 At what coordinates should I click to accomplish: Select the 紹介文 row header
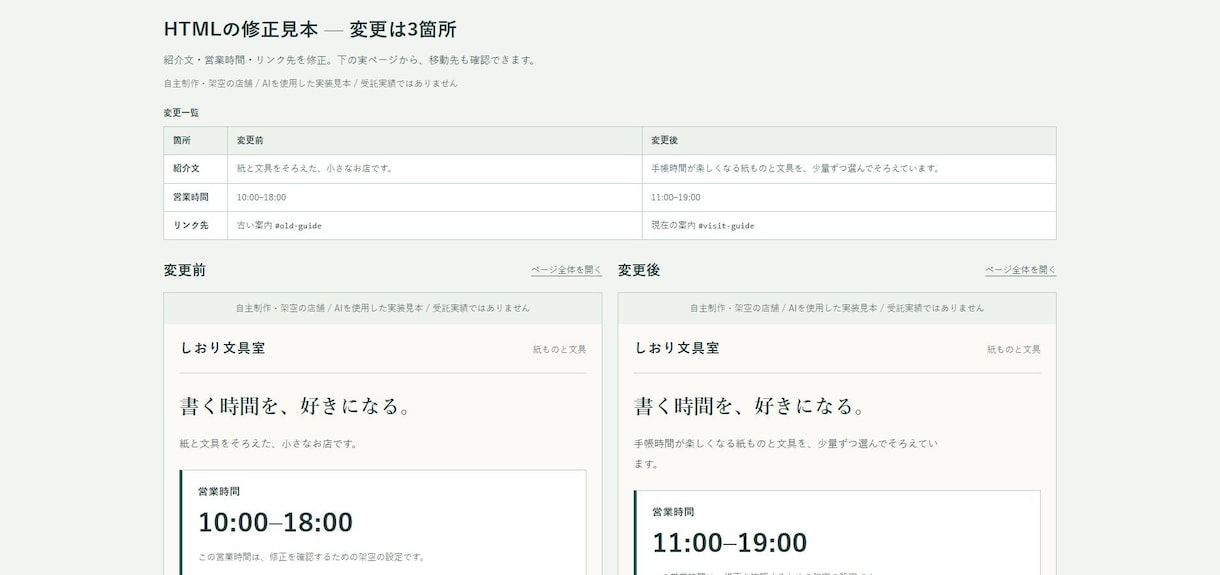click(195, 168)
